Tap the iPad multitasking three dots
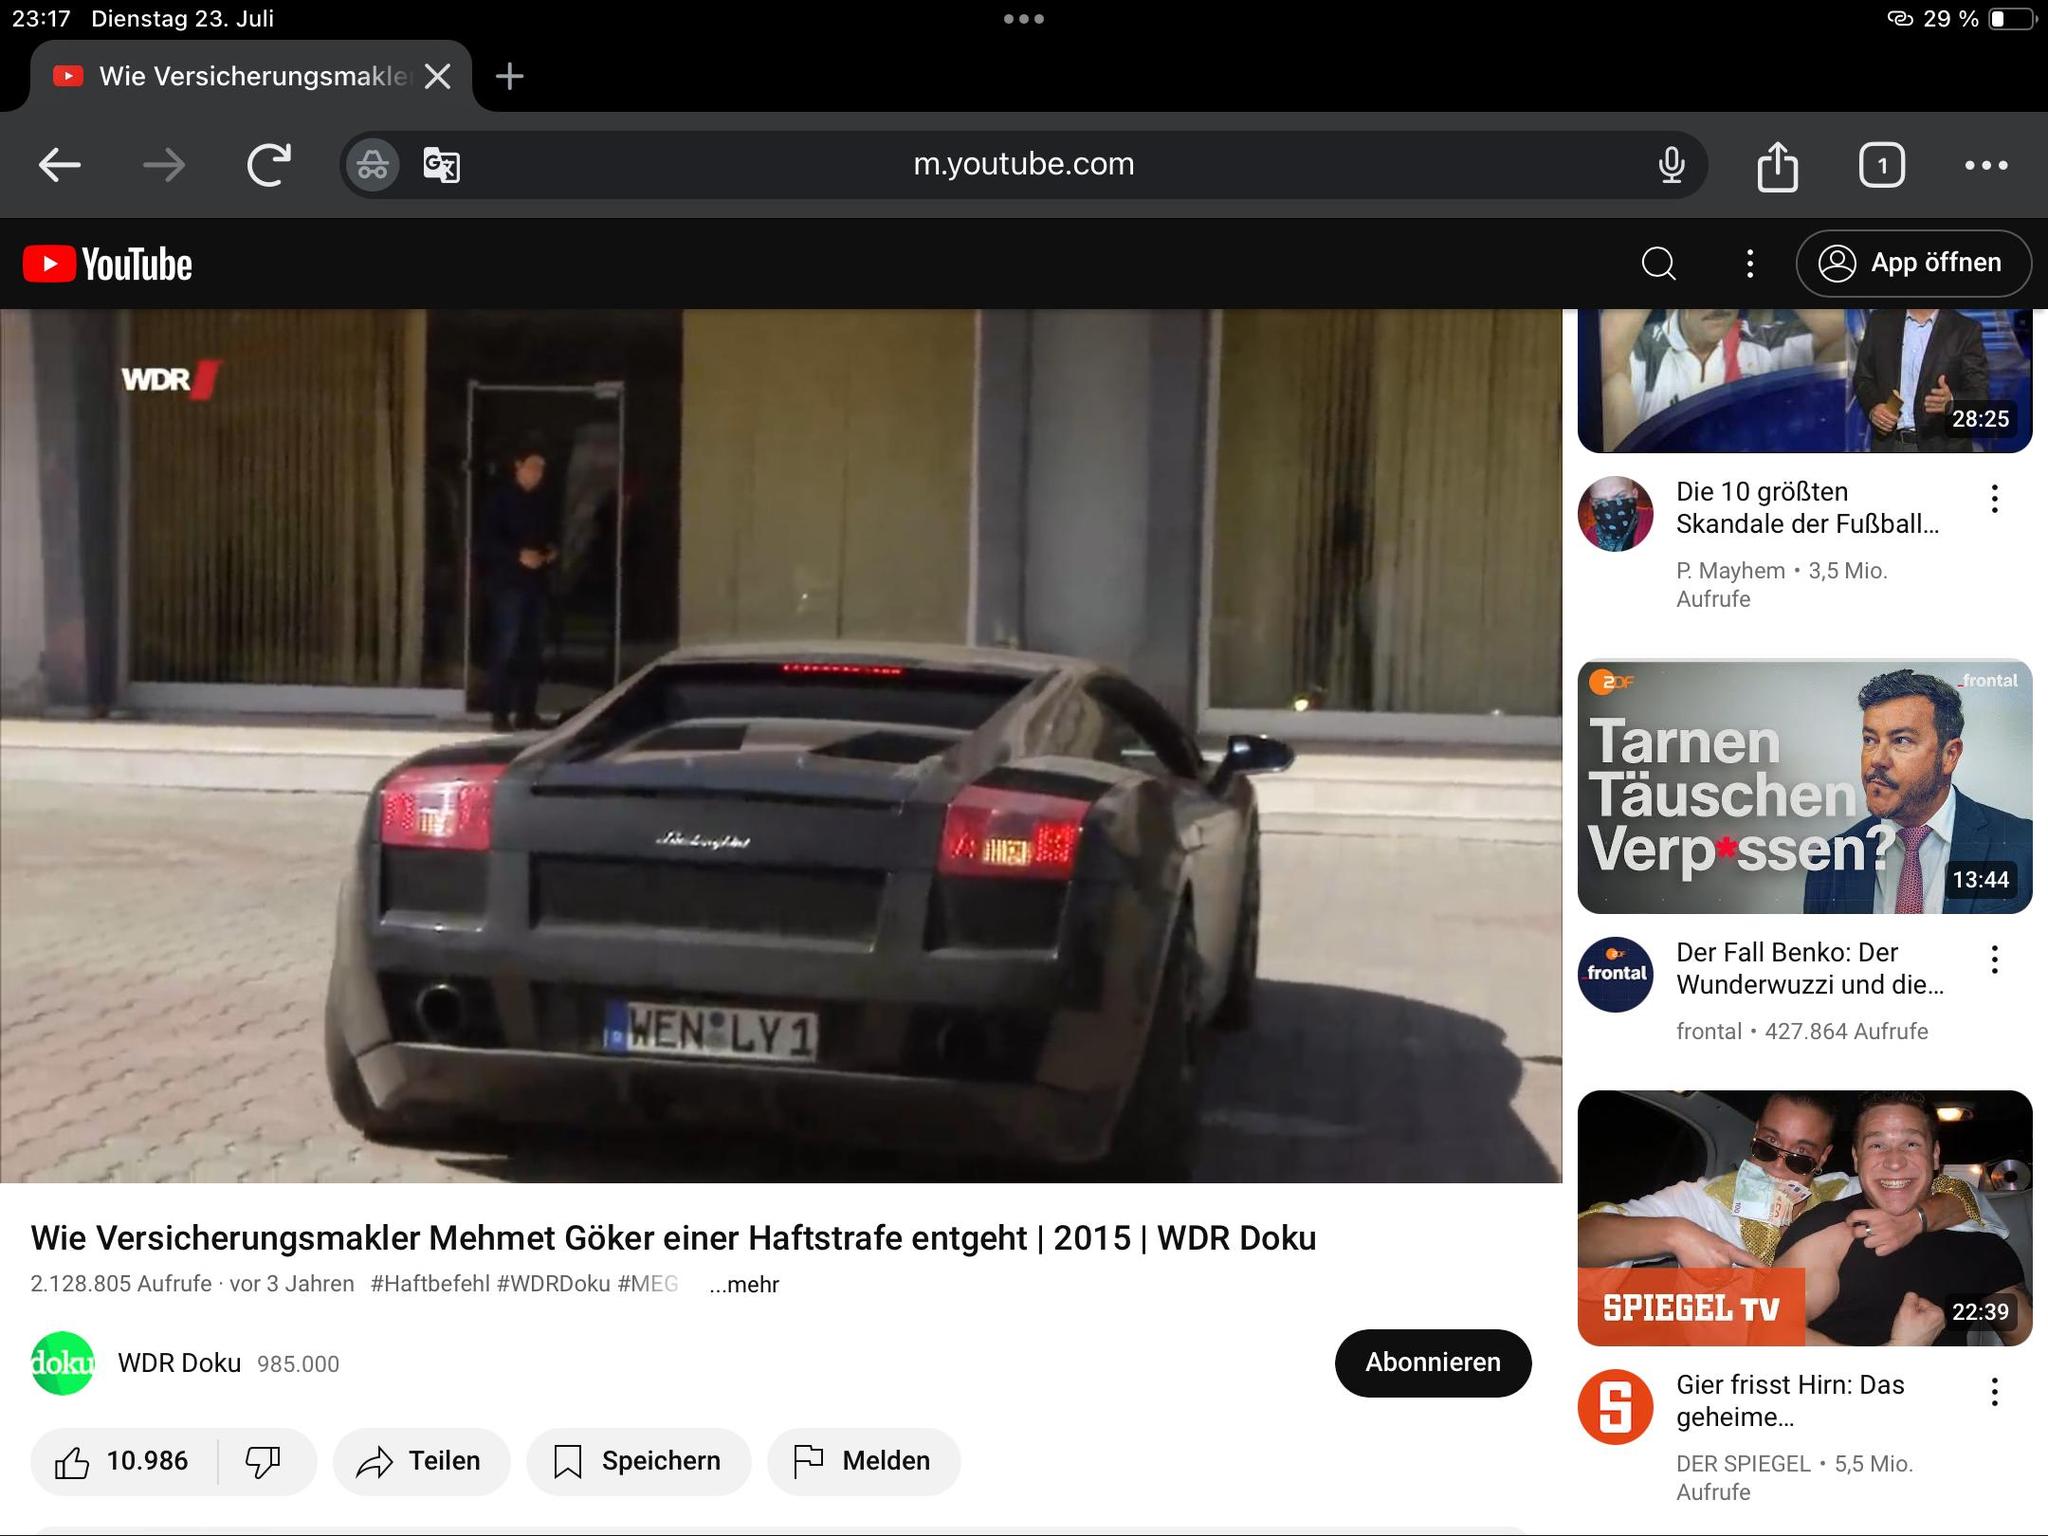This screenshot has height=1536, width=2048. click(x=1024, y=19)
